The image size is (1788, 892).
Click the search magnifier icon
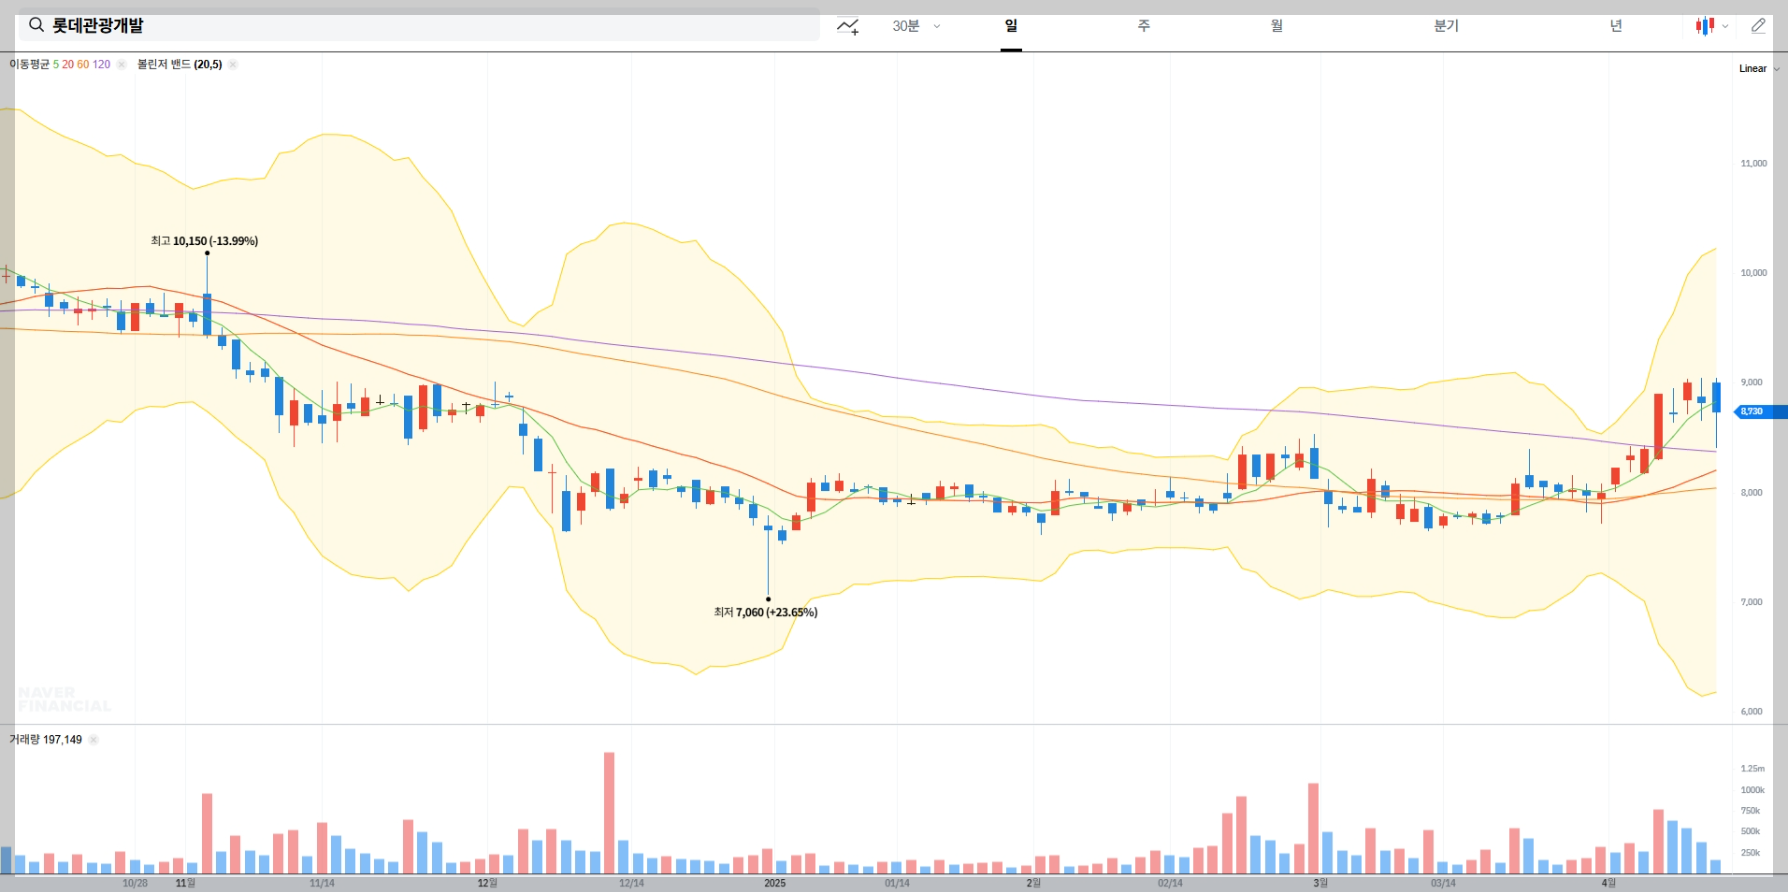pyautogui.click(x=36, y=25)
